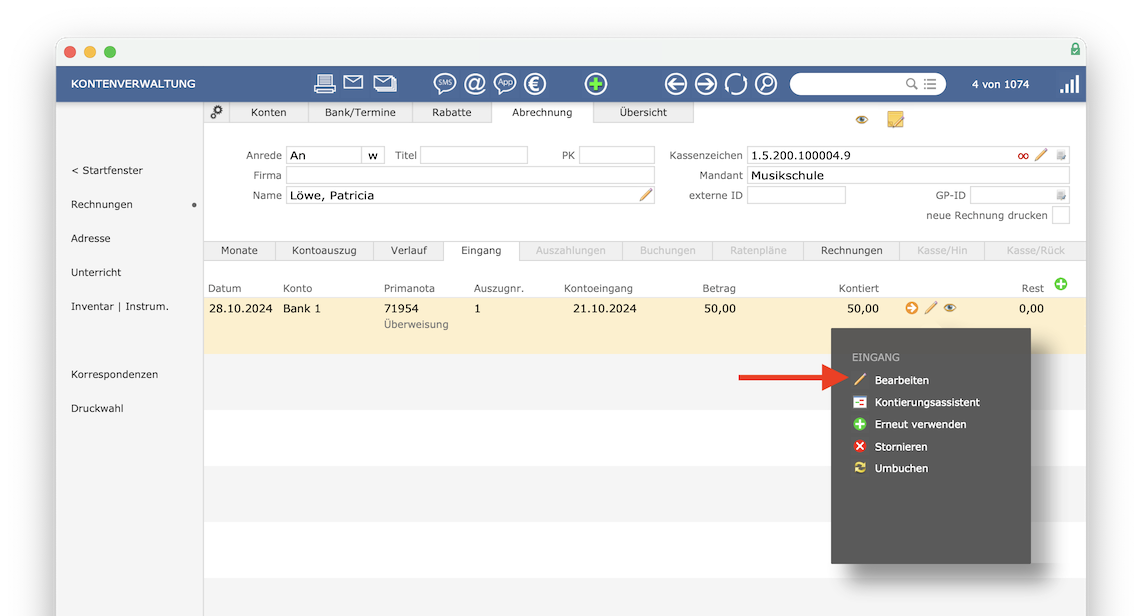1142x616 pixels.
Task: Open the Anrede field showing 'An'
Action: click(x=324, y=155)
